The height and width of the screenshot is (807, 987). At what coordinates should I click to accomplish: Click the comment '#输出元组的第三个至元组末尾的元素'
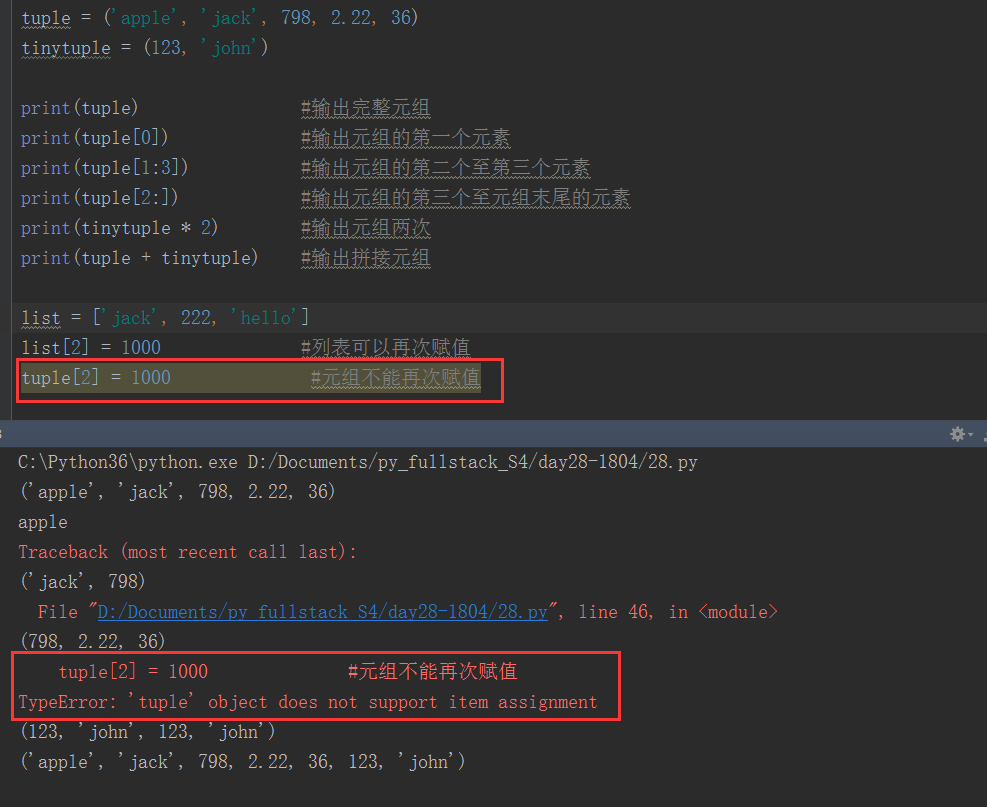tap(466, 198)
